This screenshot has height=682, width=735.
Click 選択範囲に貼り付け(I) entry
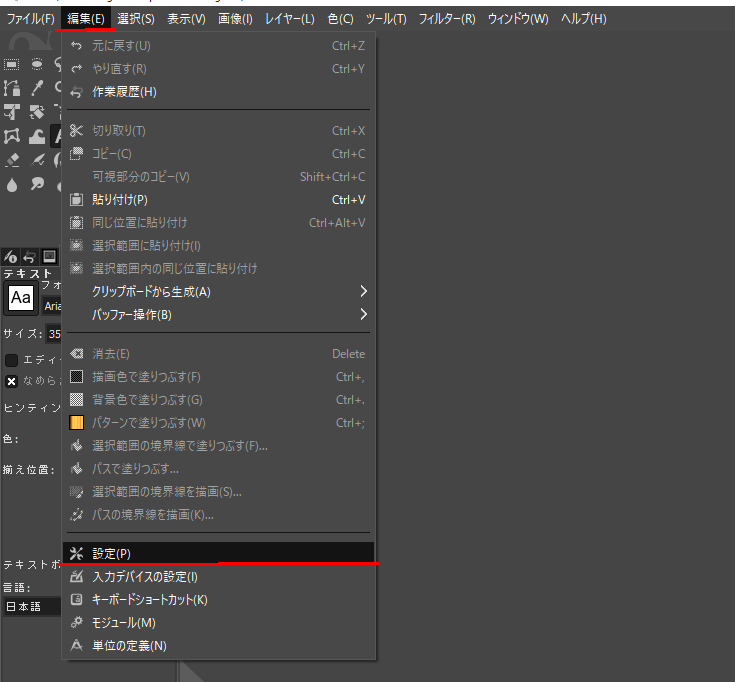coord(218,246)
